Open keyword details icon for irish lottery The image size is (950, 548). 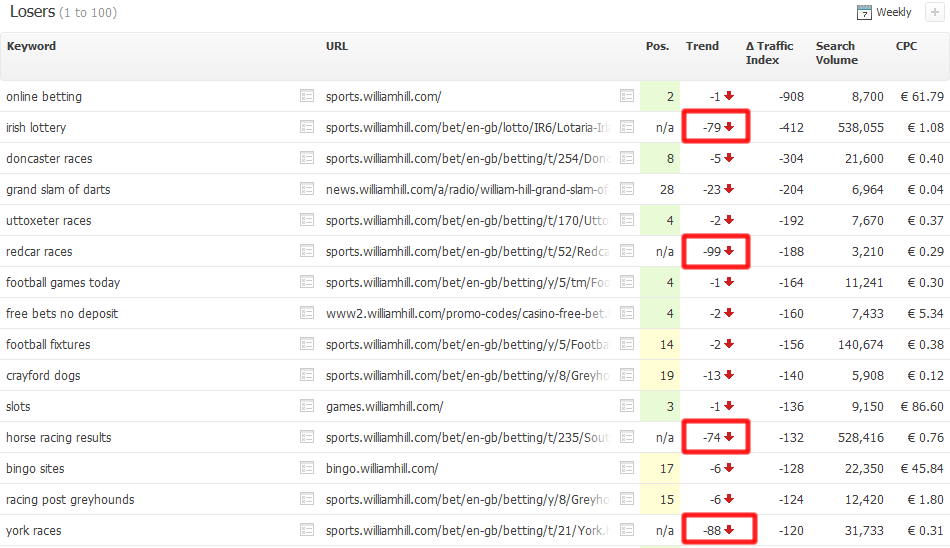coord(307,127)
